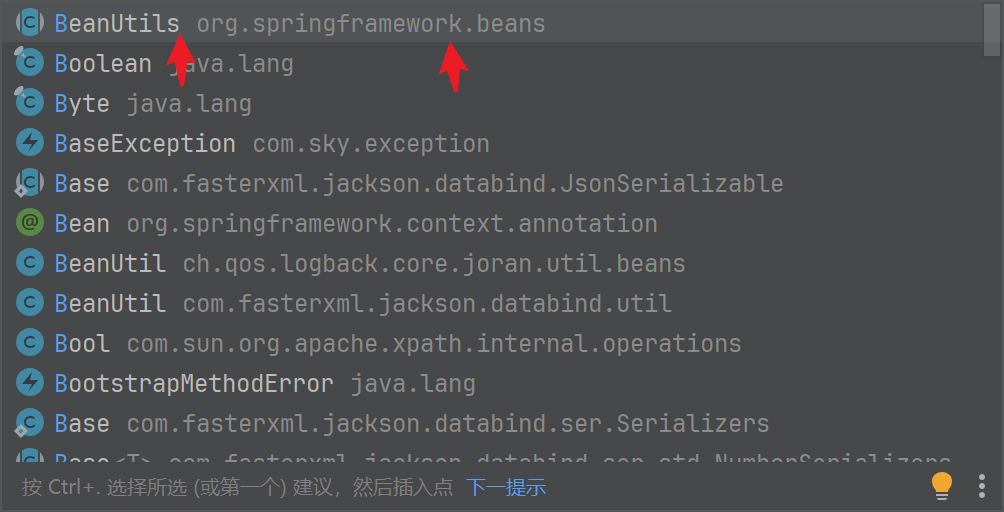Select Base JsonSerializable completion entry

(492, 183)
